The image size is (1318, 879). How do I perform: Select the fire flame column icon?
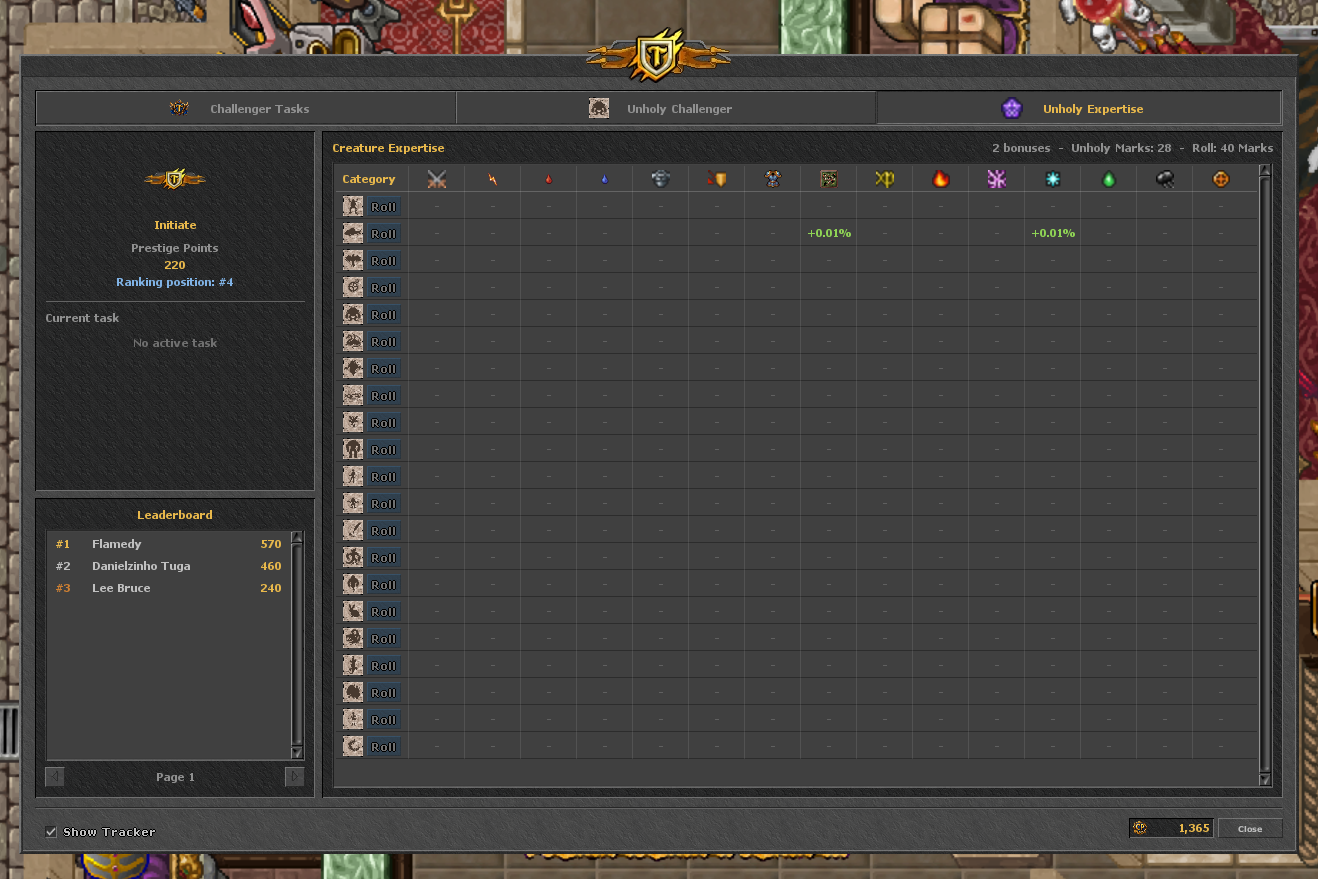940,179
